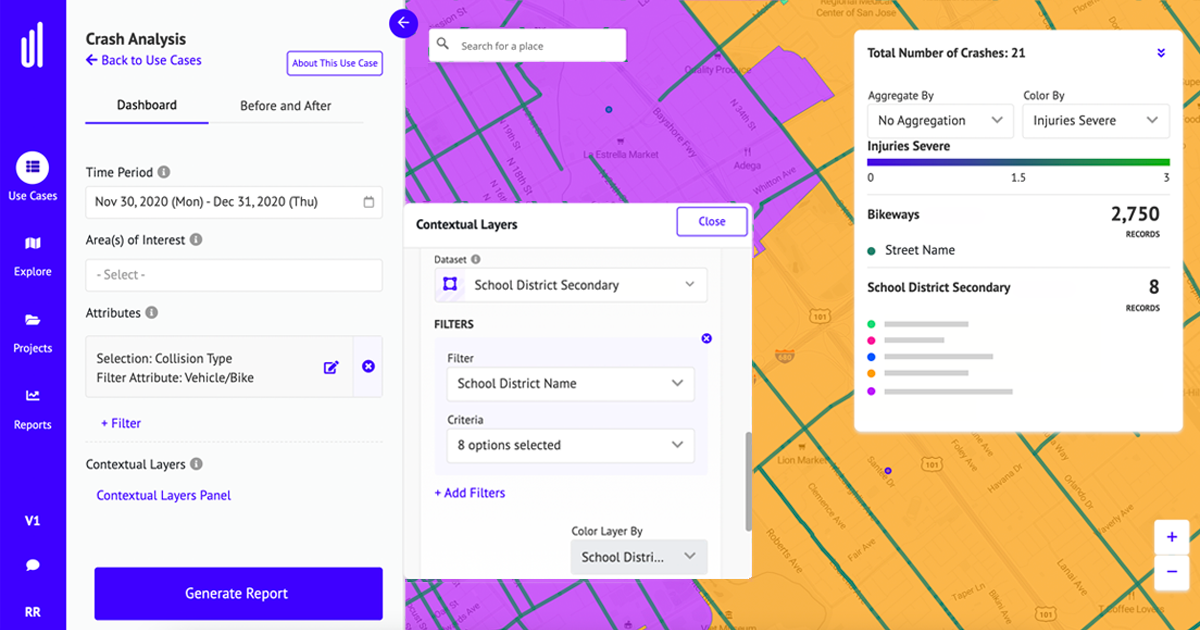Collapse the left panel using the arrow icon
1200x630 pixels.
404,23
